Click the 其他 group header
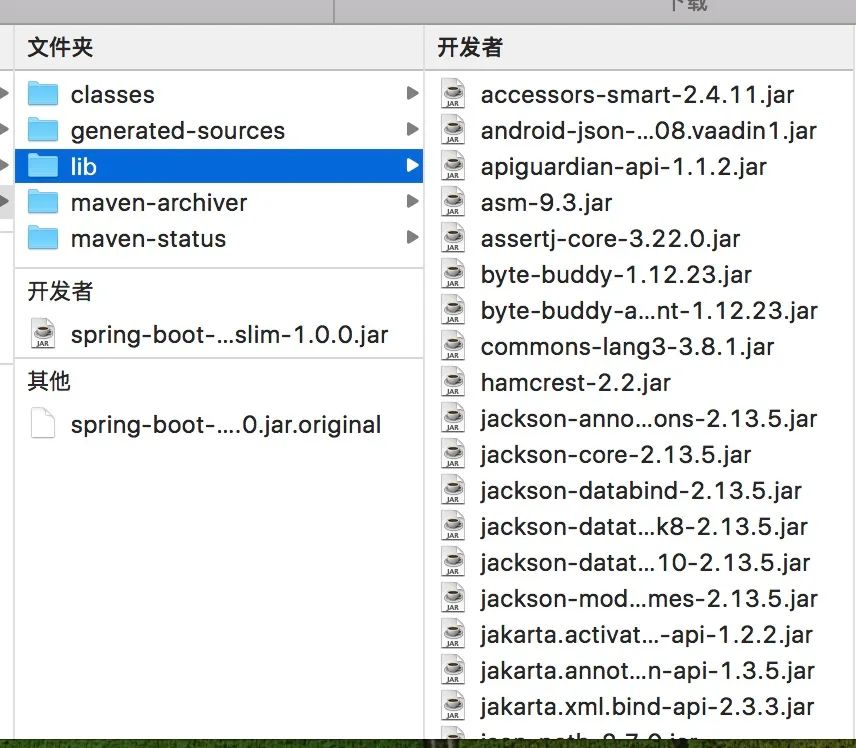The image size is (856, 748). pyautogui.click(x=49, y=381)
